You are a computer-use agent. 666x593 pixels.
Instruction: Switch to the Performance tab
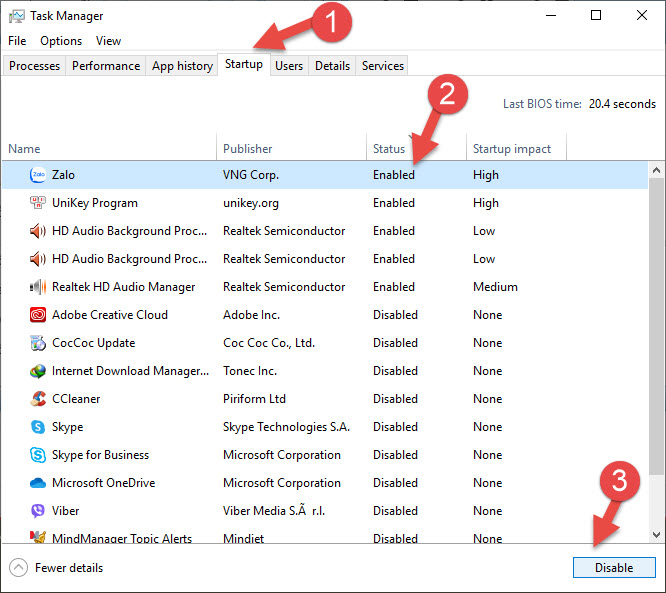pos(106,66)
